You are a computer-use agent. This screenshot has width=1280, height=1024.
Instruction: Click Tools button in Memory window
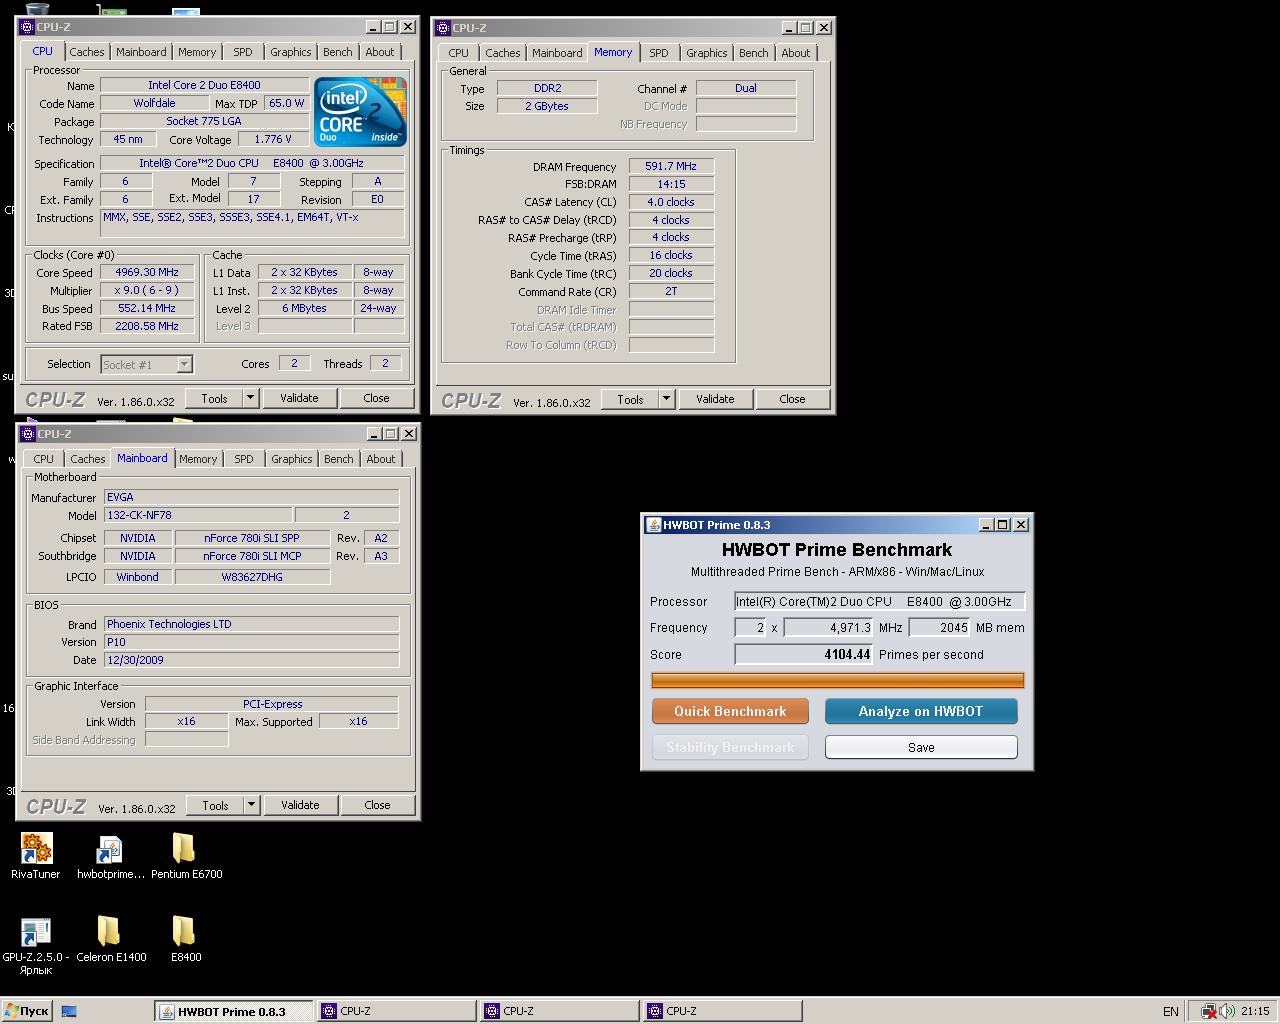[x=630, y=399]
